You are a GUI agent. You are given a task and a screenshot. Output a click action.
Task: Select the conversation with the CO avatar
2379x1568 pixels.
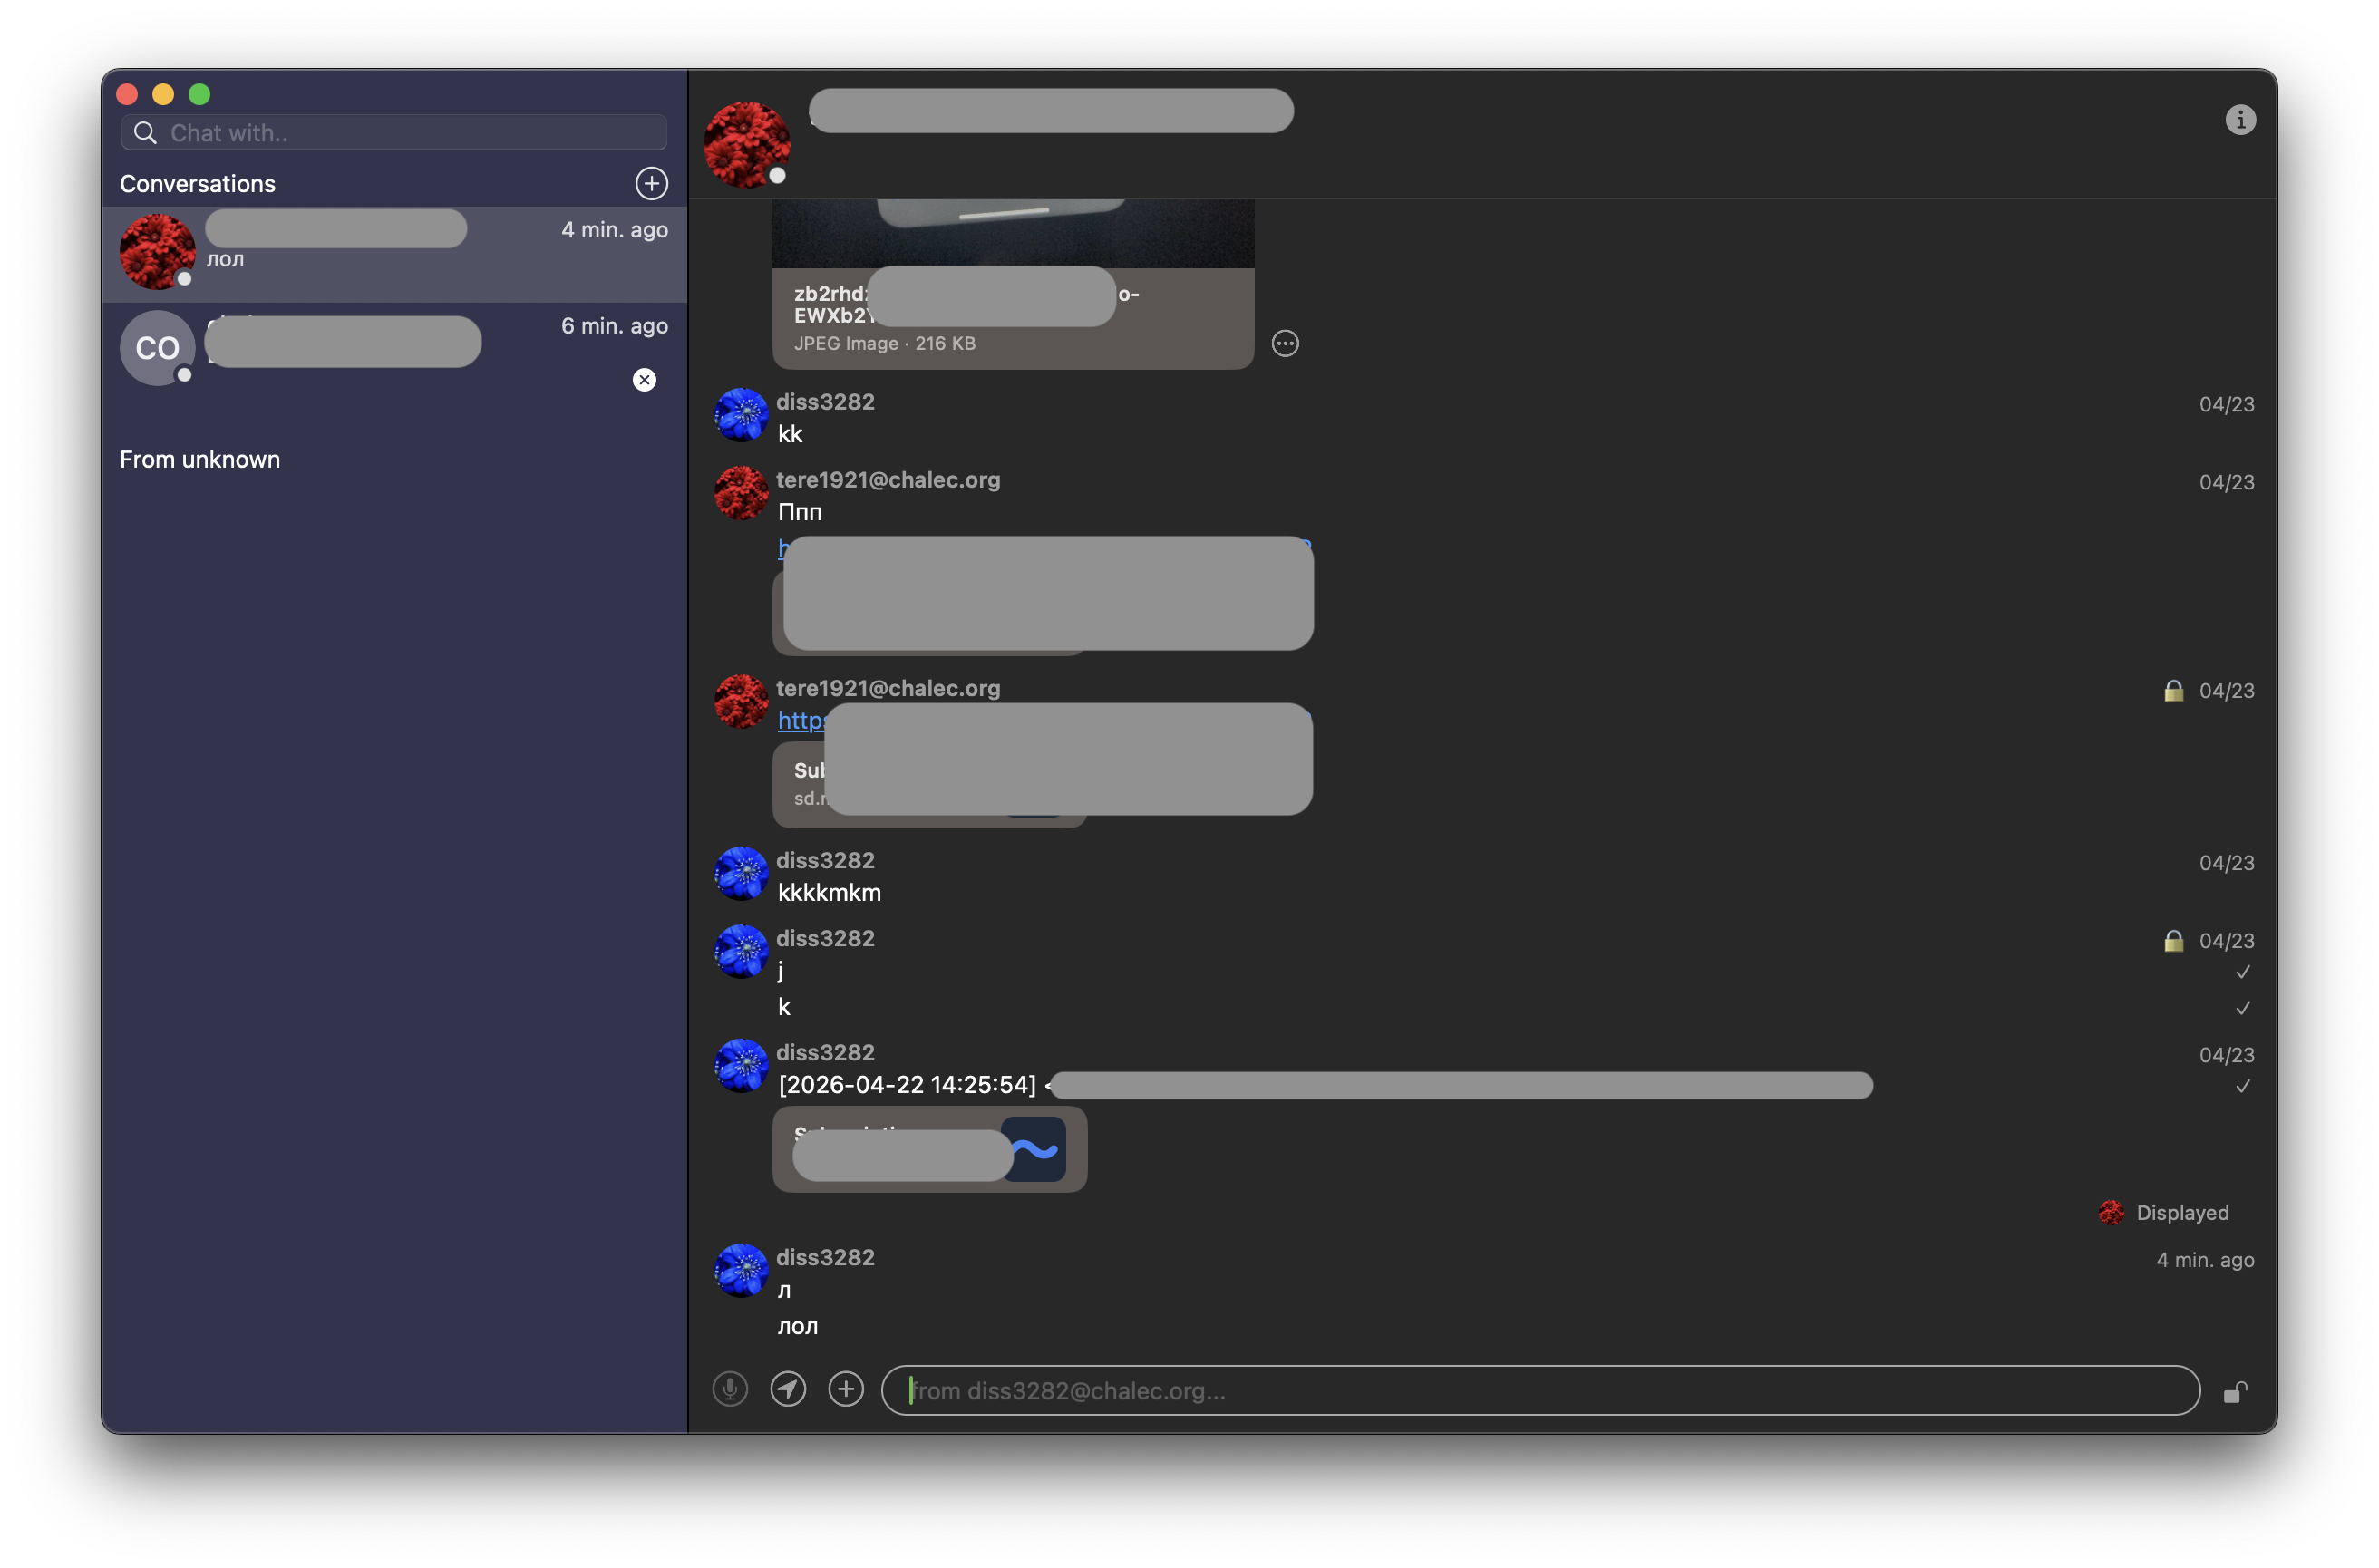(x=394, y=350)
